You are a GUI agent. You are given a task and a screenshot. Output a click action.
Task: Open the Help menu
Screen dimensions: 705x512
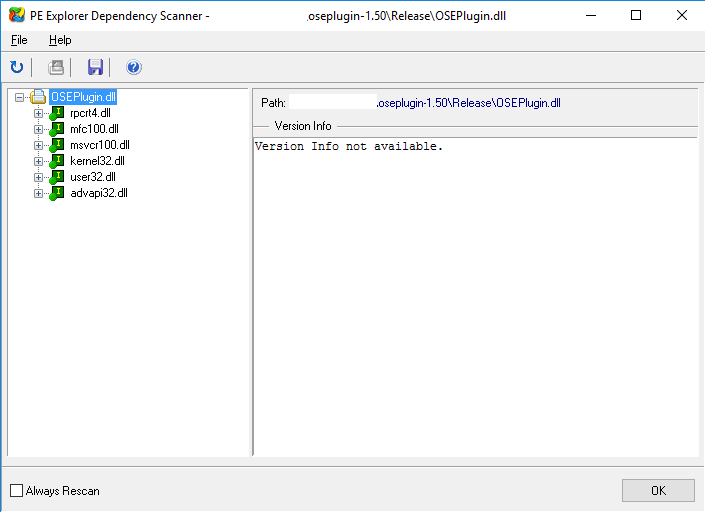click(60, 40)
